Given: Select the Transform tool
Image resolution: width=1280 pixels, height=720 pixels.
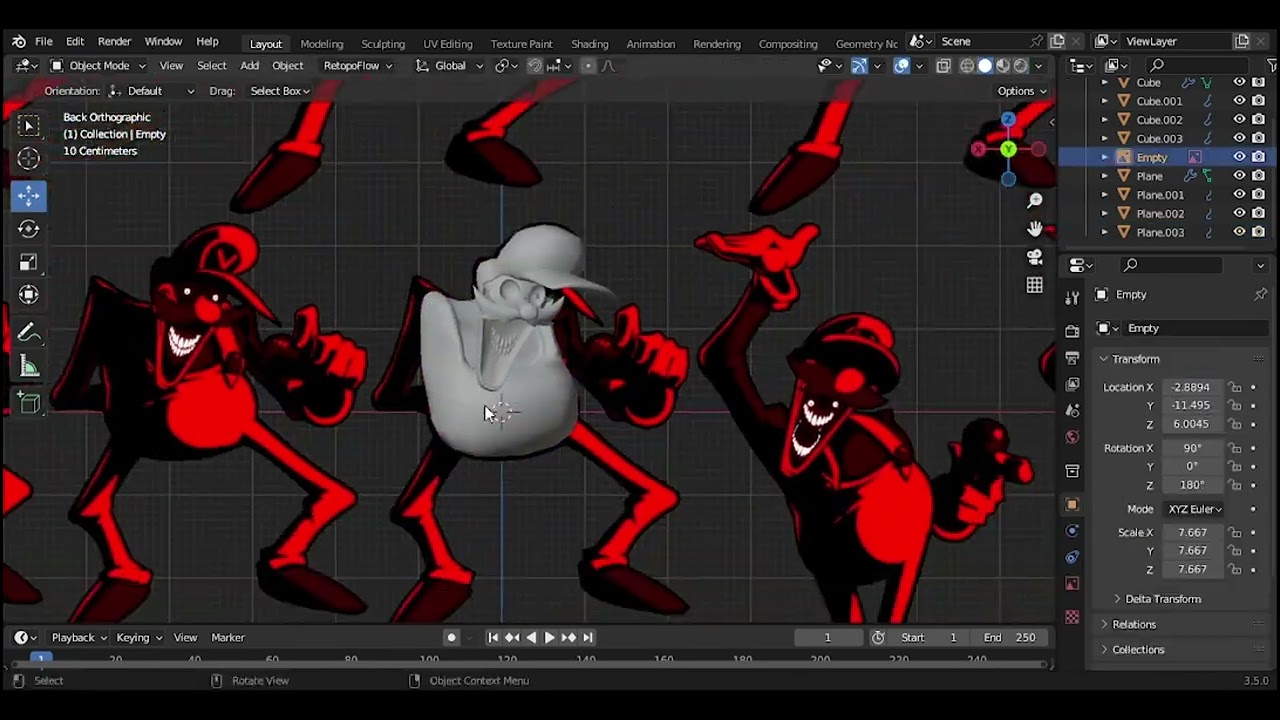Looking at the screenshot, I should 28,295.
